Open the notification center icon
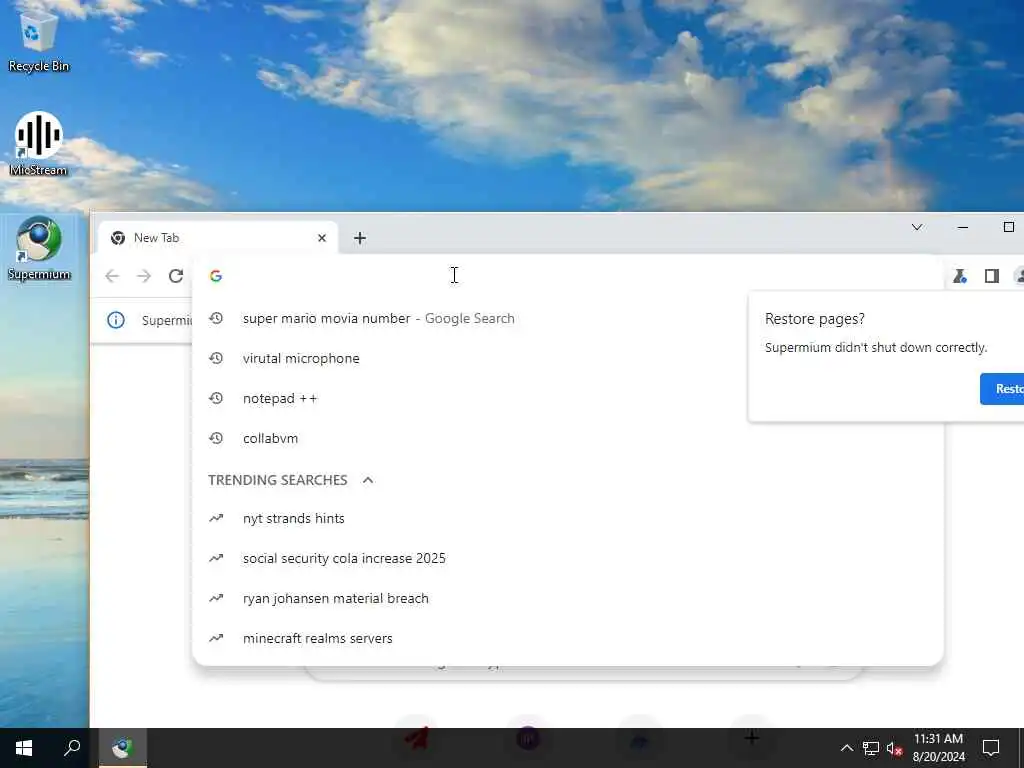Viewport: 1024px width, 768px height. pos(991,748)
